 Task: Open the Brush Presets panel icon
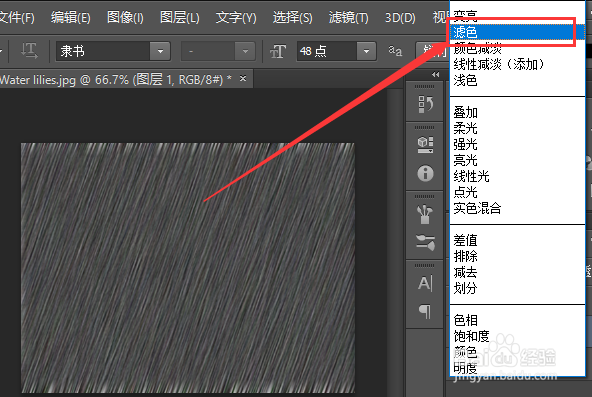[x=425, y=242]
